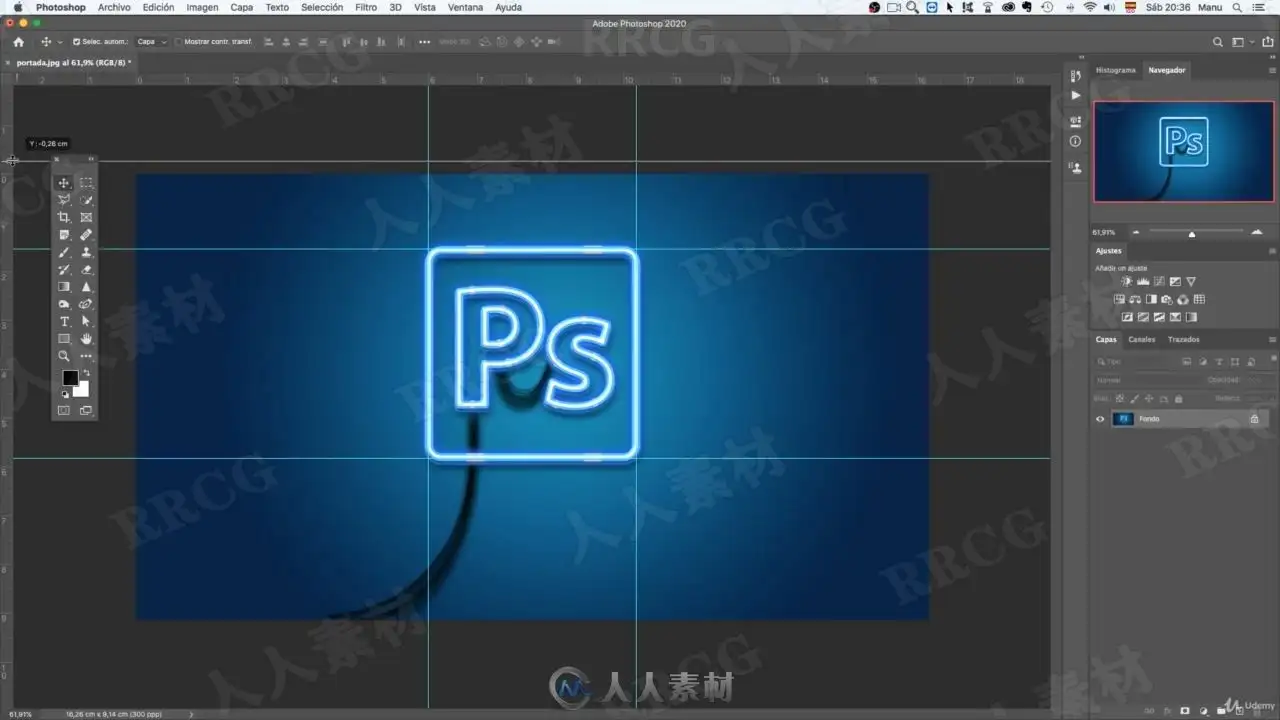This screenshot has height=720, width=1280.
Task: Select the Eyedropper tool
Action: 64,235
